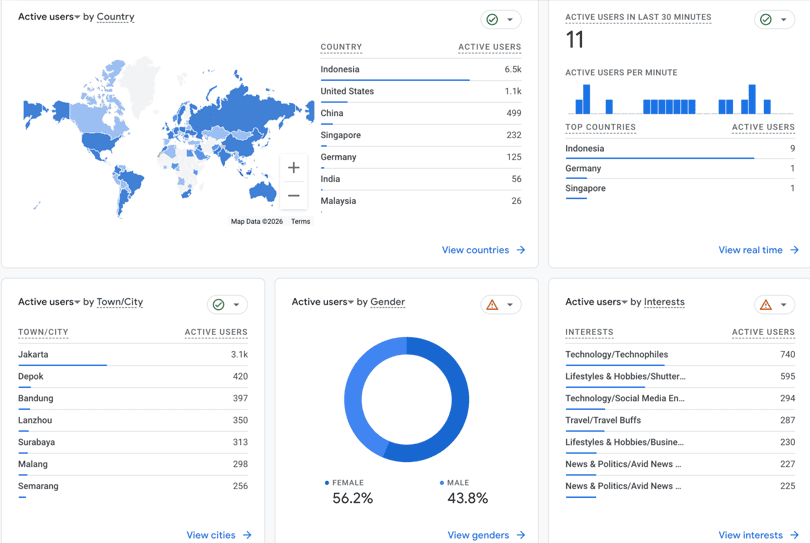Select Surabaya city row
Image resolution: width=810 pixels, height=543 pixels.
[x=133, y=443]
